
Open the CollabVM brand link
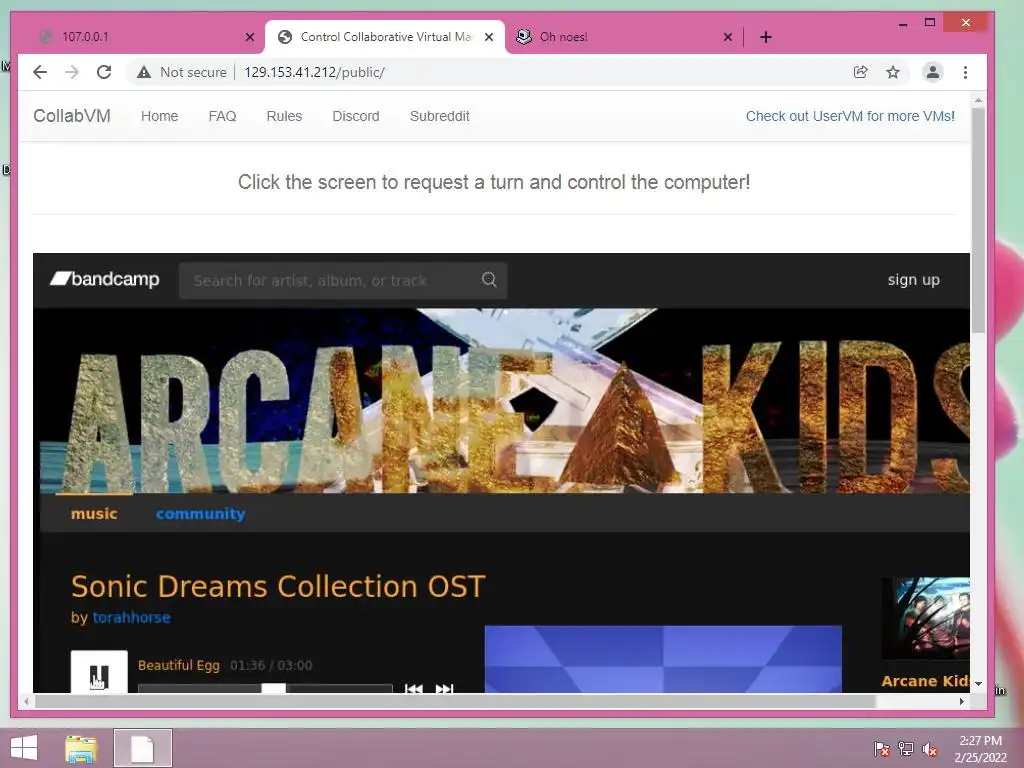click(72, 116)
